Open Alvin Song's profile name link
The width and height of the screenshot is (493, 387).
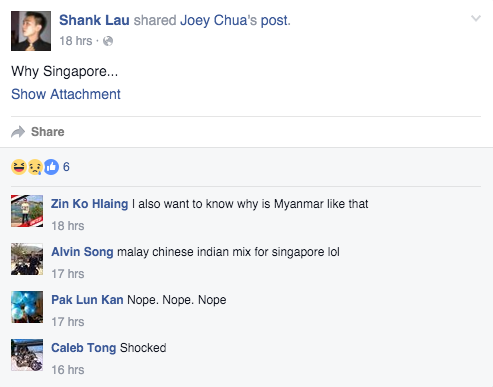[x=82, y=252]
